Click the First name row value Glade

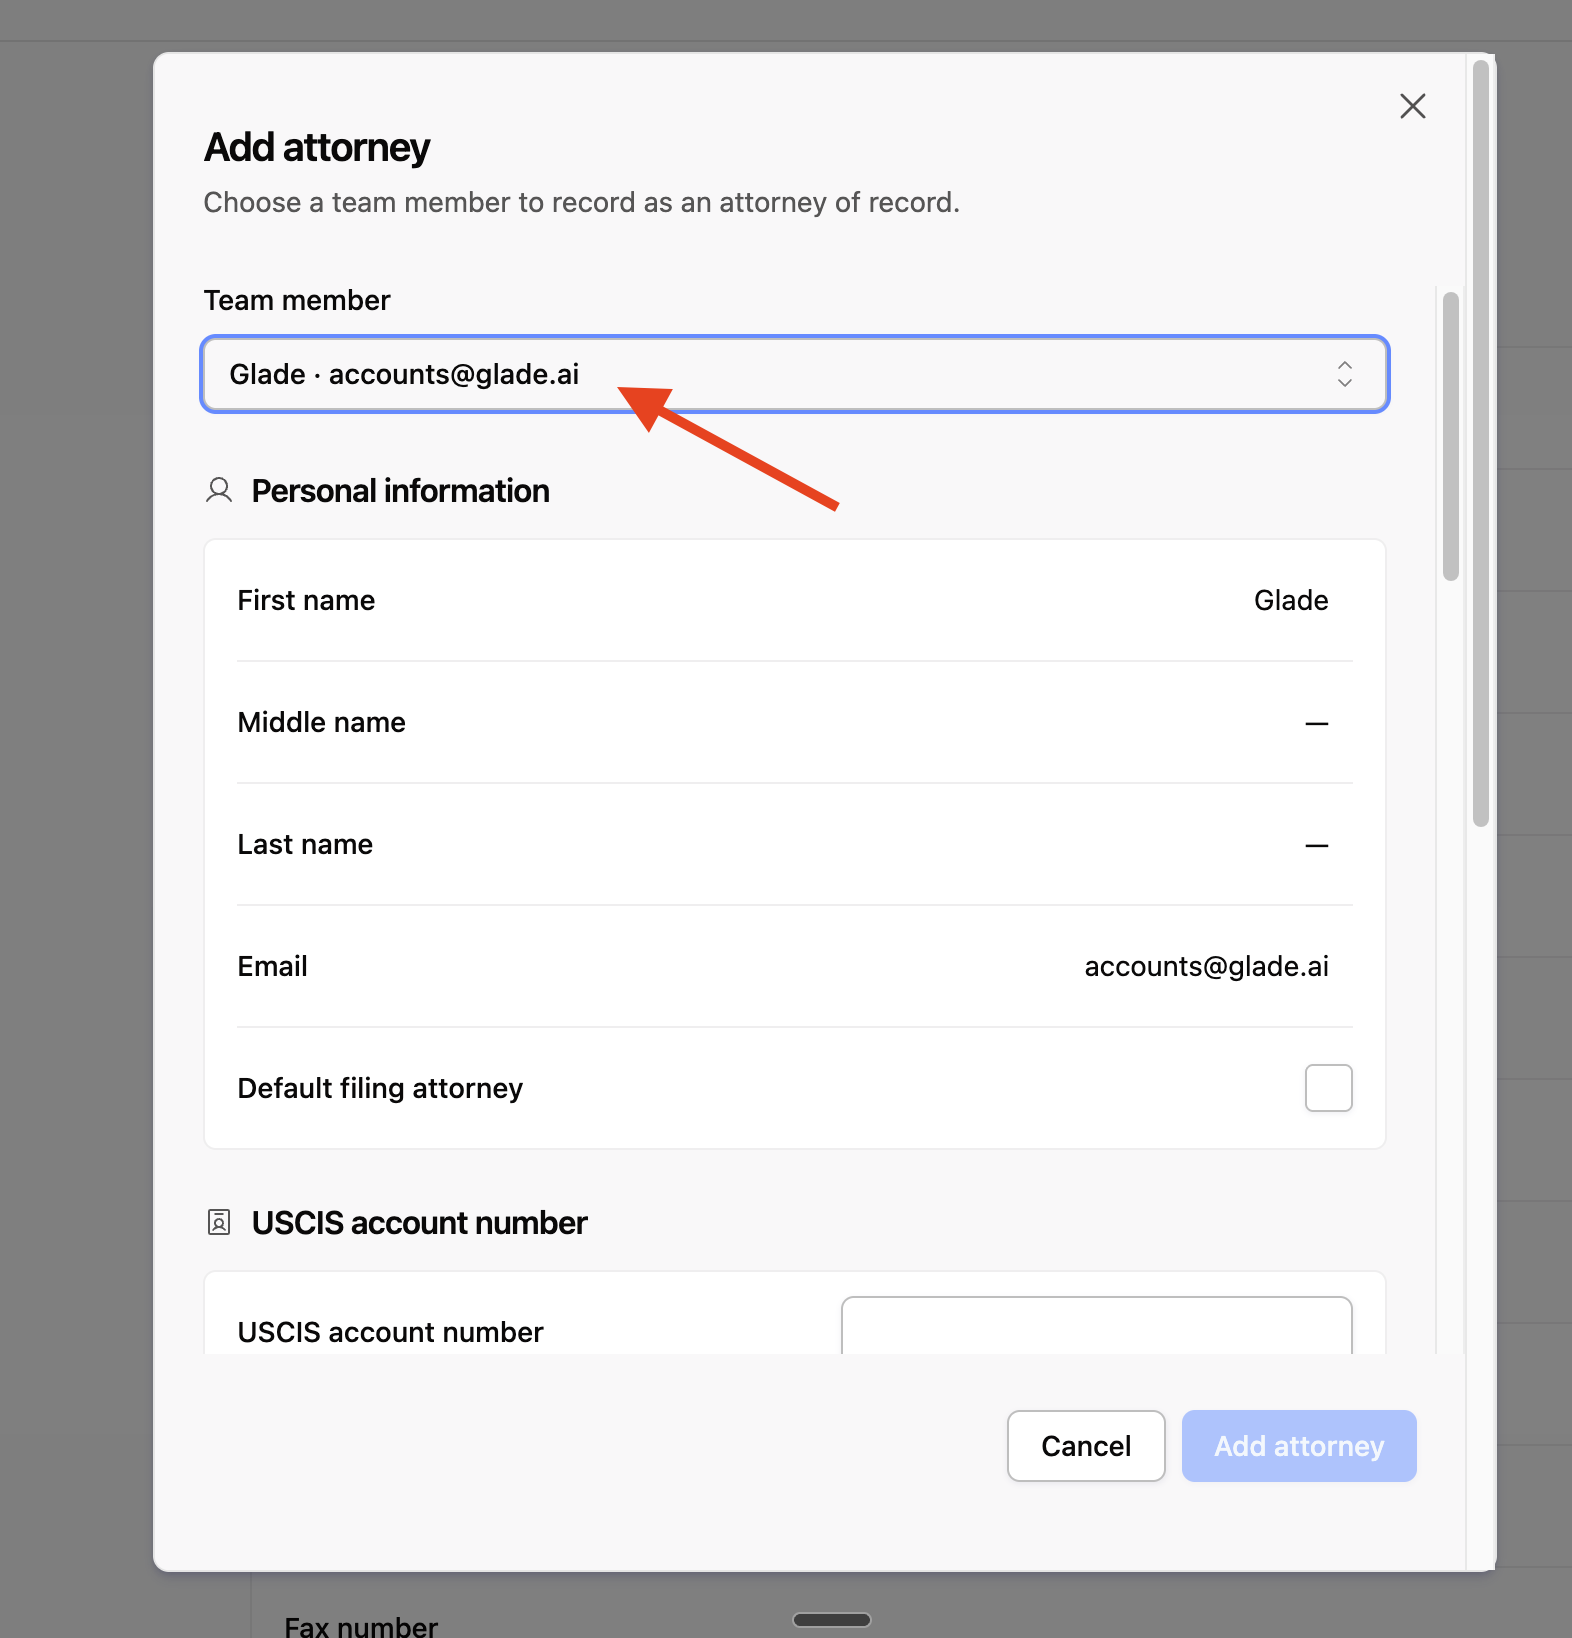tap(1291, 600)
